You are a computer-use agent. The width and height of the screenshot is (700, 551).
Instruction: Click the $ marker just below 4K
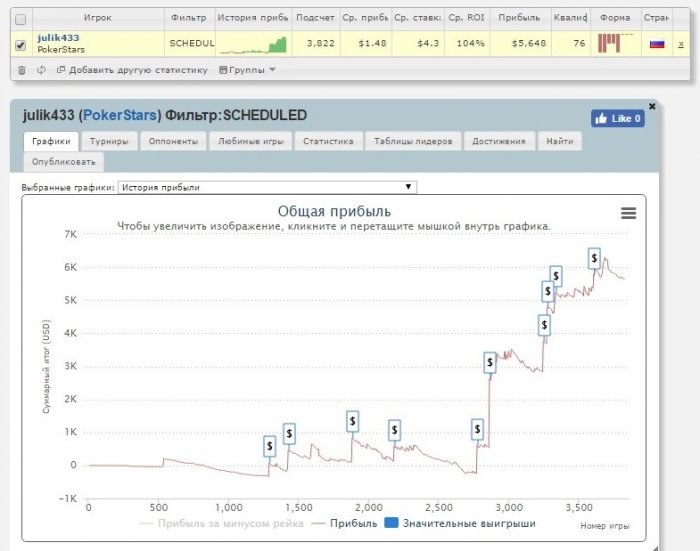pos(544,325)
